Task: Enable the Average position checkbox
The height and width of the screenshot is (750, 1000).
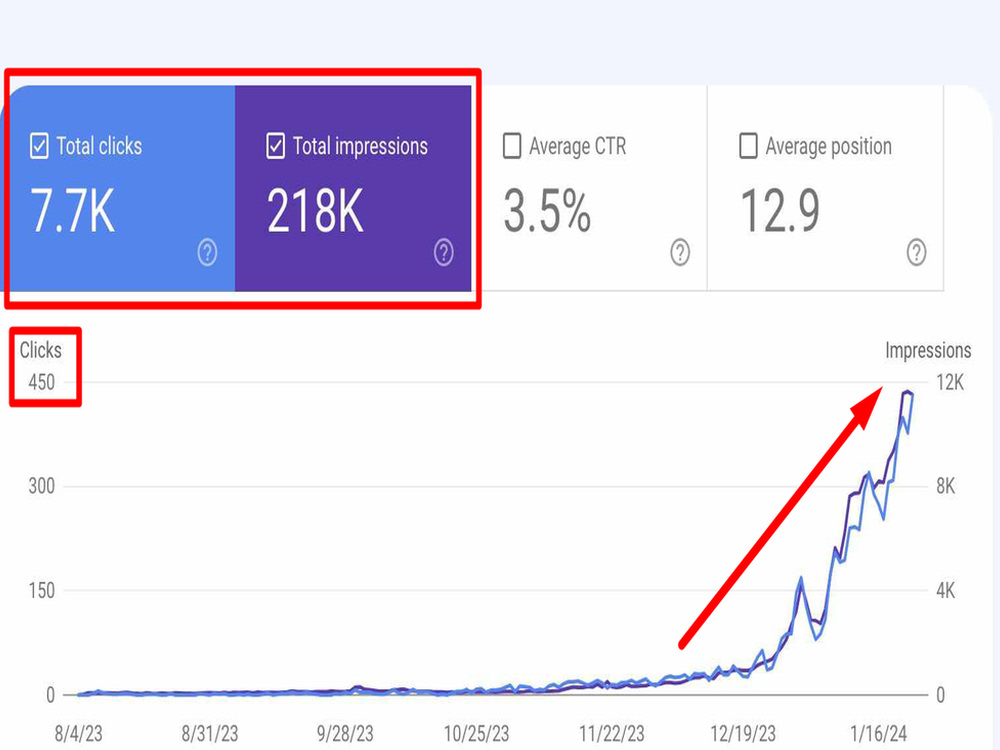Action: (x=748, y=145)
